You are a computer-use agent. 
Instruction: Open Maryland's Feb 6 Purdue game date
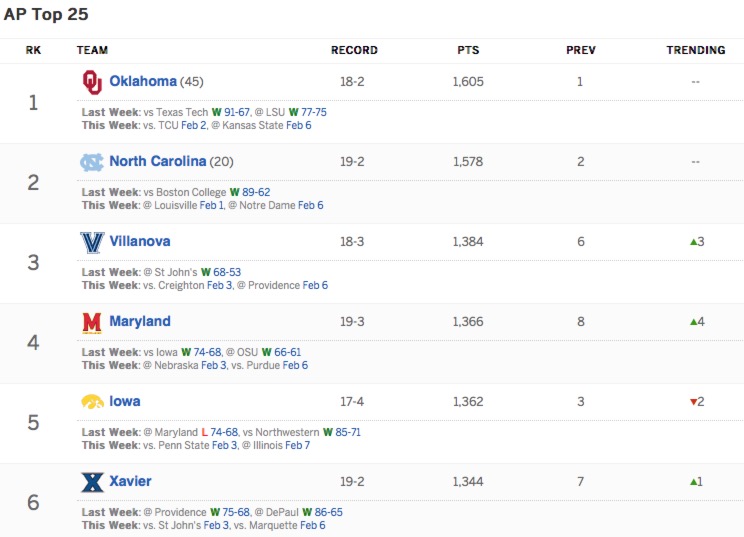tap(295, 365)
